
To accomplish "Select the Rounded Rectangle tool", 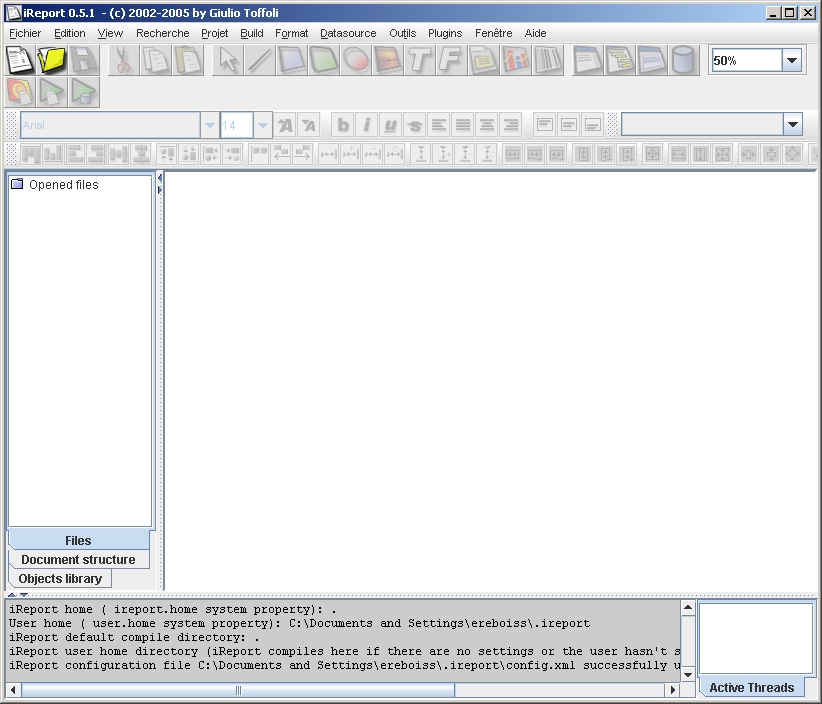I will coord(323,60).
